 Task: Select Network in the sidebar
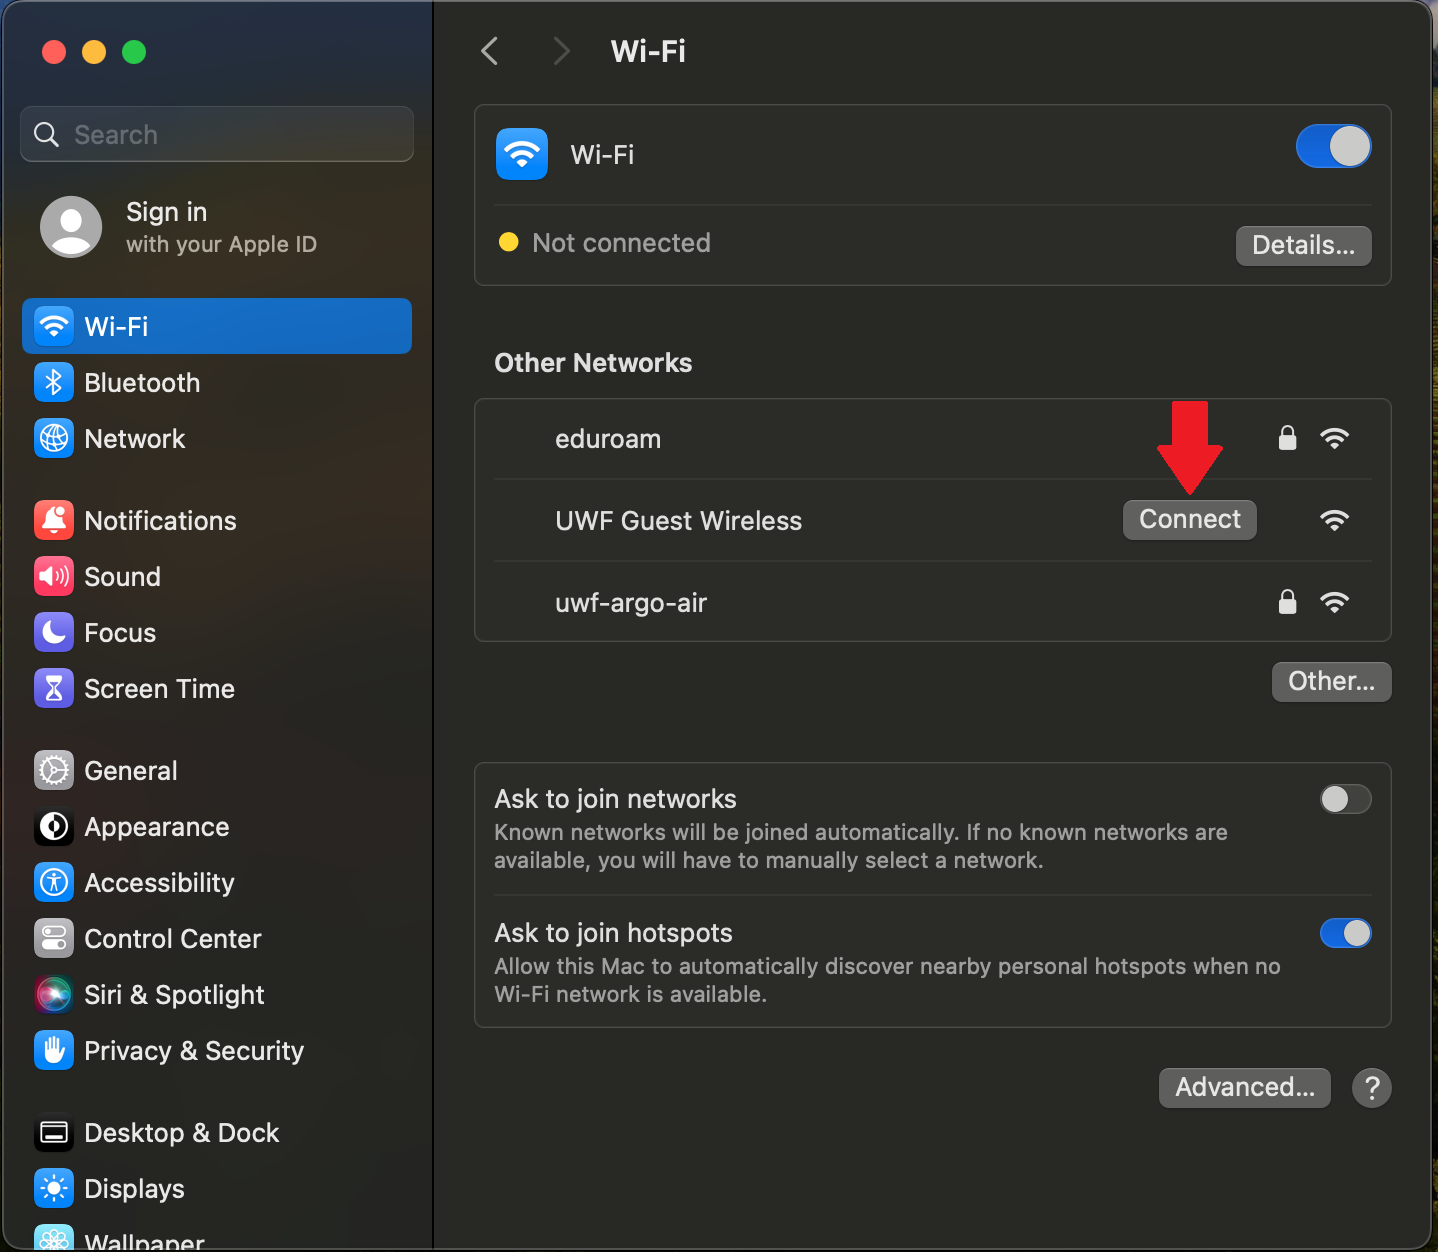point(217,438)
